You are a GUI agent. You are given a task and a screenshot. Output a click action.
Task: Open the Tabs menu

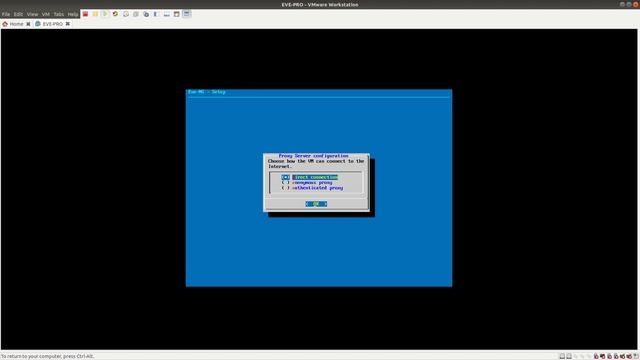(59, 14)
